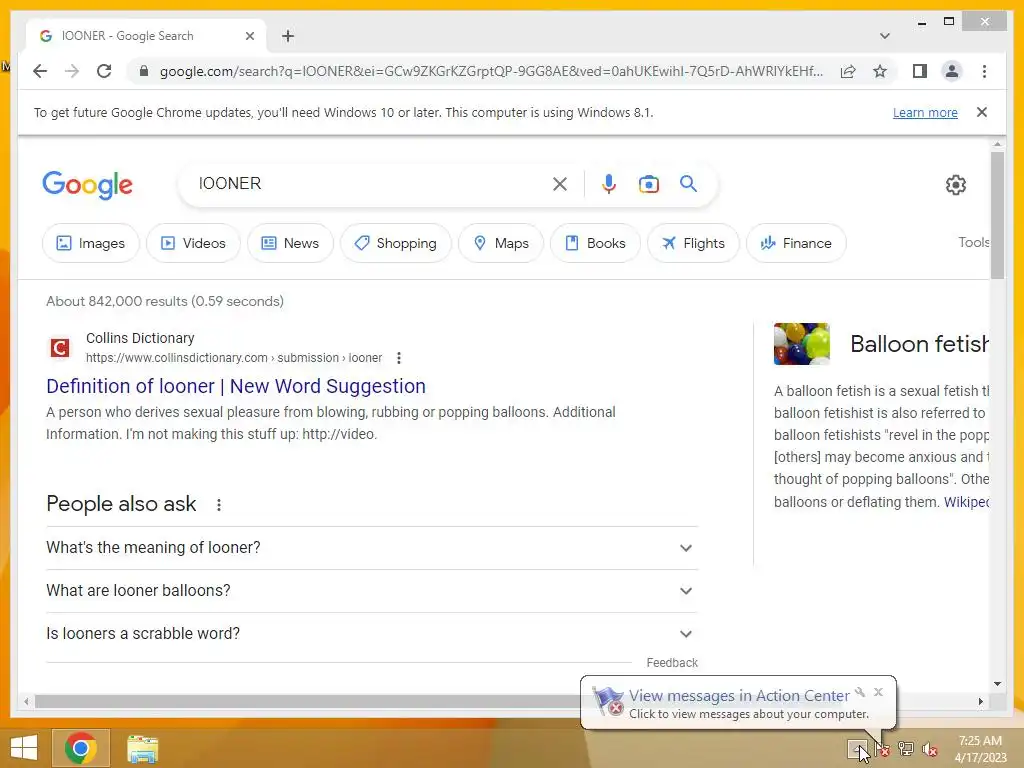Switch to Books results
The height and width of the screenshot is (768, 1024).
click(x=595, y=243)
